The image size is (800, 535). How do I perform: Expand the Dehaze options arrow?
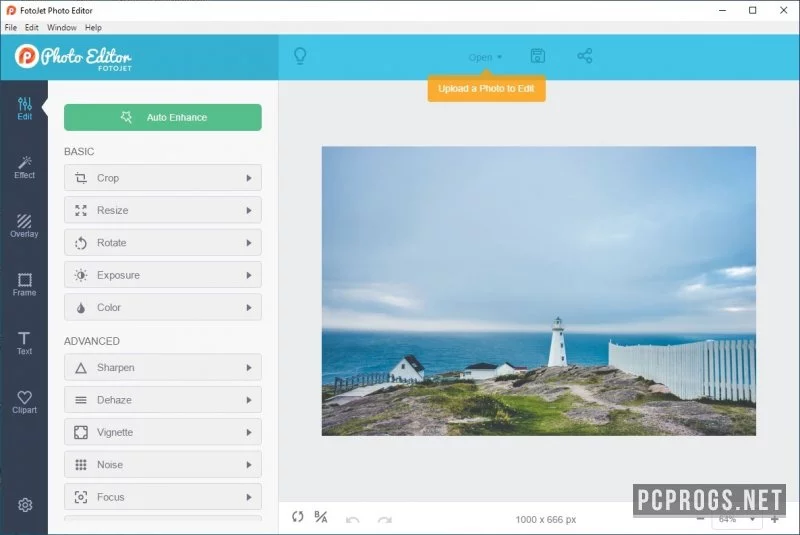pos(249,400)
